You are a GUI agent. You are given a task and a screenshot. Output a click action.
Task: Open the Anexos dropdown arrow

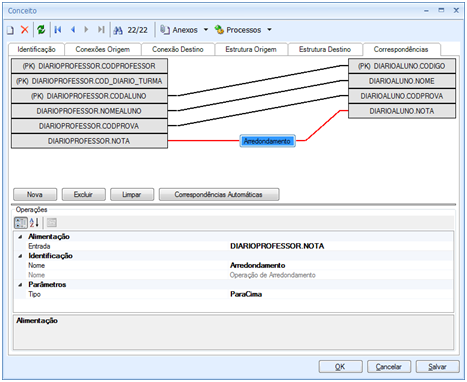coord(206,30)
